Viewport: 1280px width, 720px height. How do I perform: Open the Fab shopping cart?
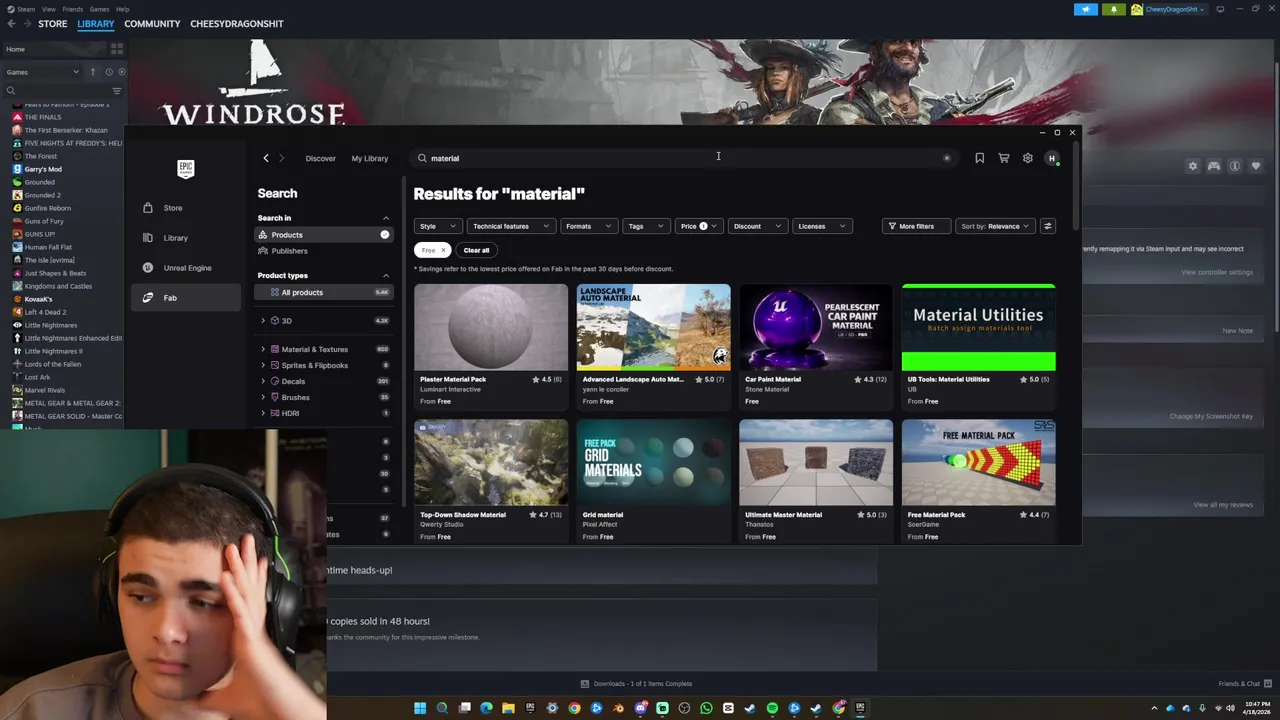pyautogui.click(x=1003, y=158)
